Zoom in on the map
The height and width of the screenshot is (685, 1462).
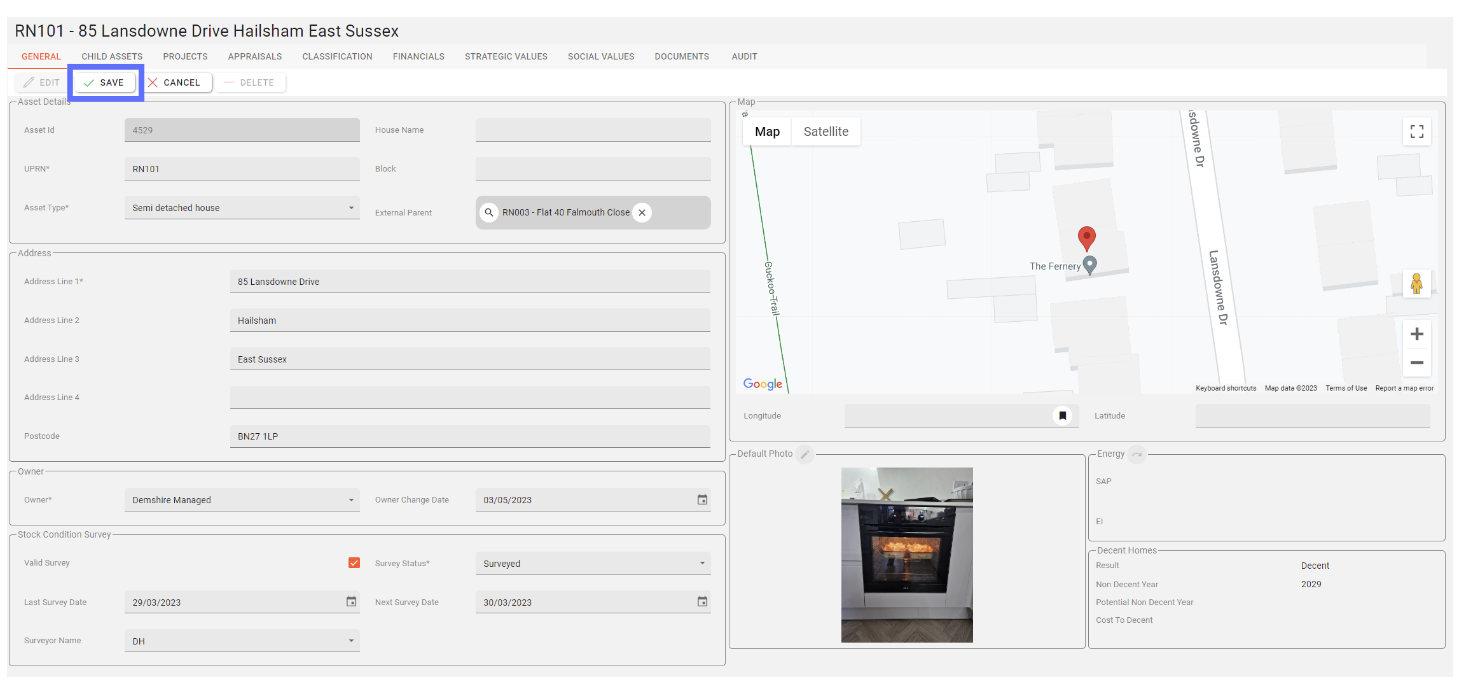pyautogui.click(x=1416, y=334)
